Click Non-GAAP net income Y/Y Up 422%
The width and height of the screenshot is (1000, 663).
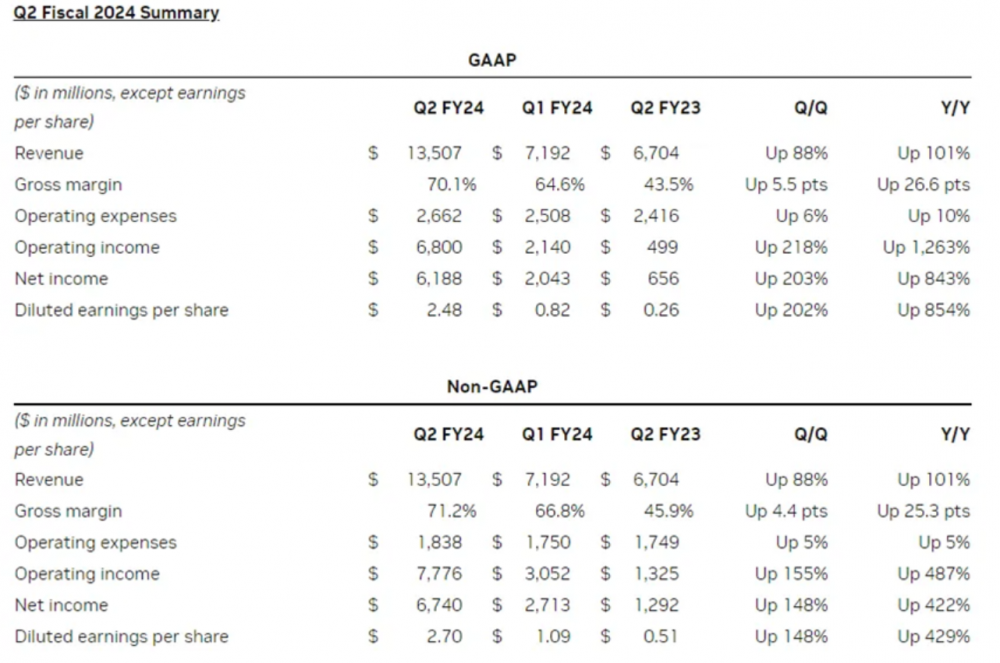[x=934, y=605]
